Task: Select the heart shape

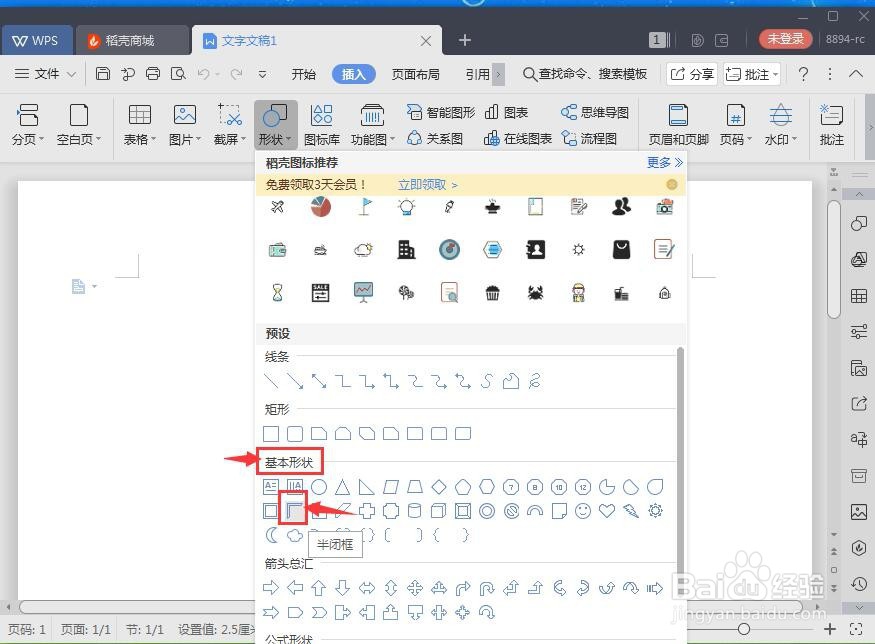Action: (x=607, y=511)
